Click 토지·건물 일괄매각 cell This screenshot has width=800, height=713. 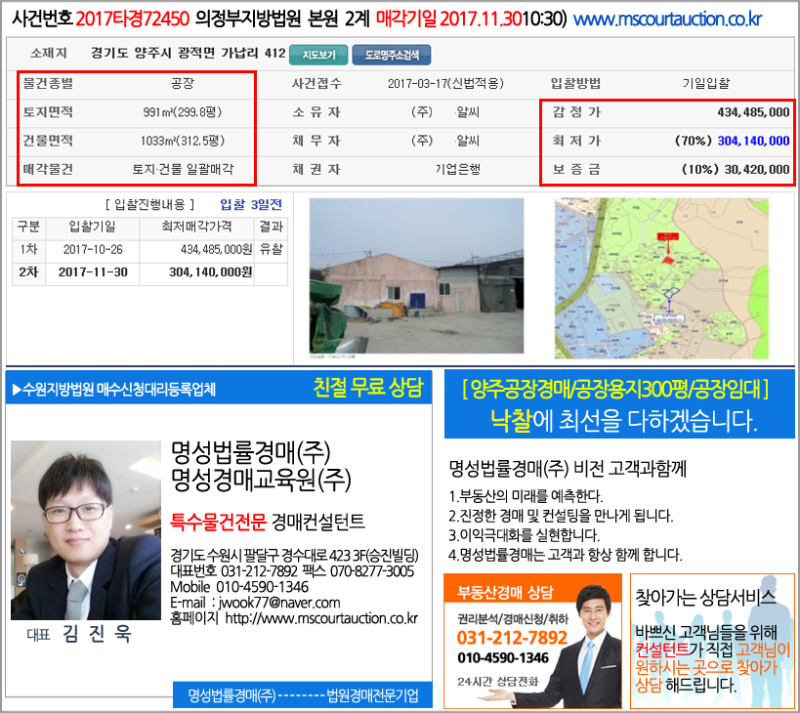[183, 169]
